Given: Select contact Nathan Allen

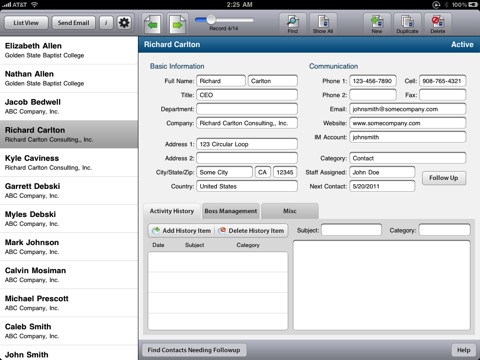Looking at the screenshot, I should point(69,78).
